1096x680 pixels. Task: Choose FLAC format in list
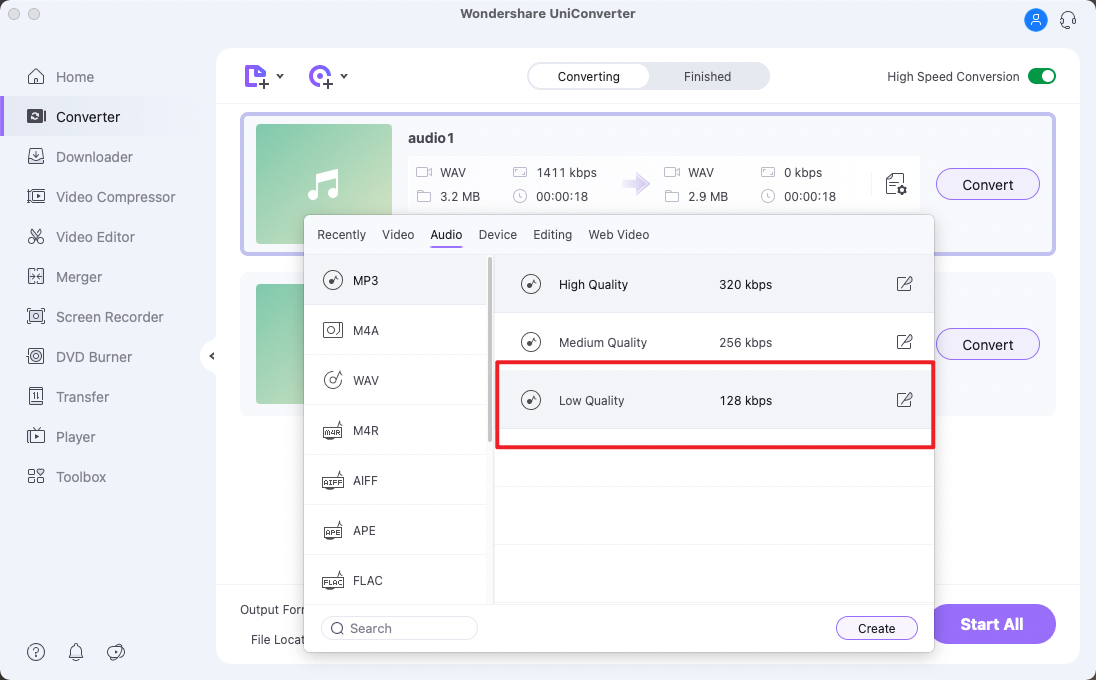click(396, 581)
